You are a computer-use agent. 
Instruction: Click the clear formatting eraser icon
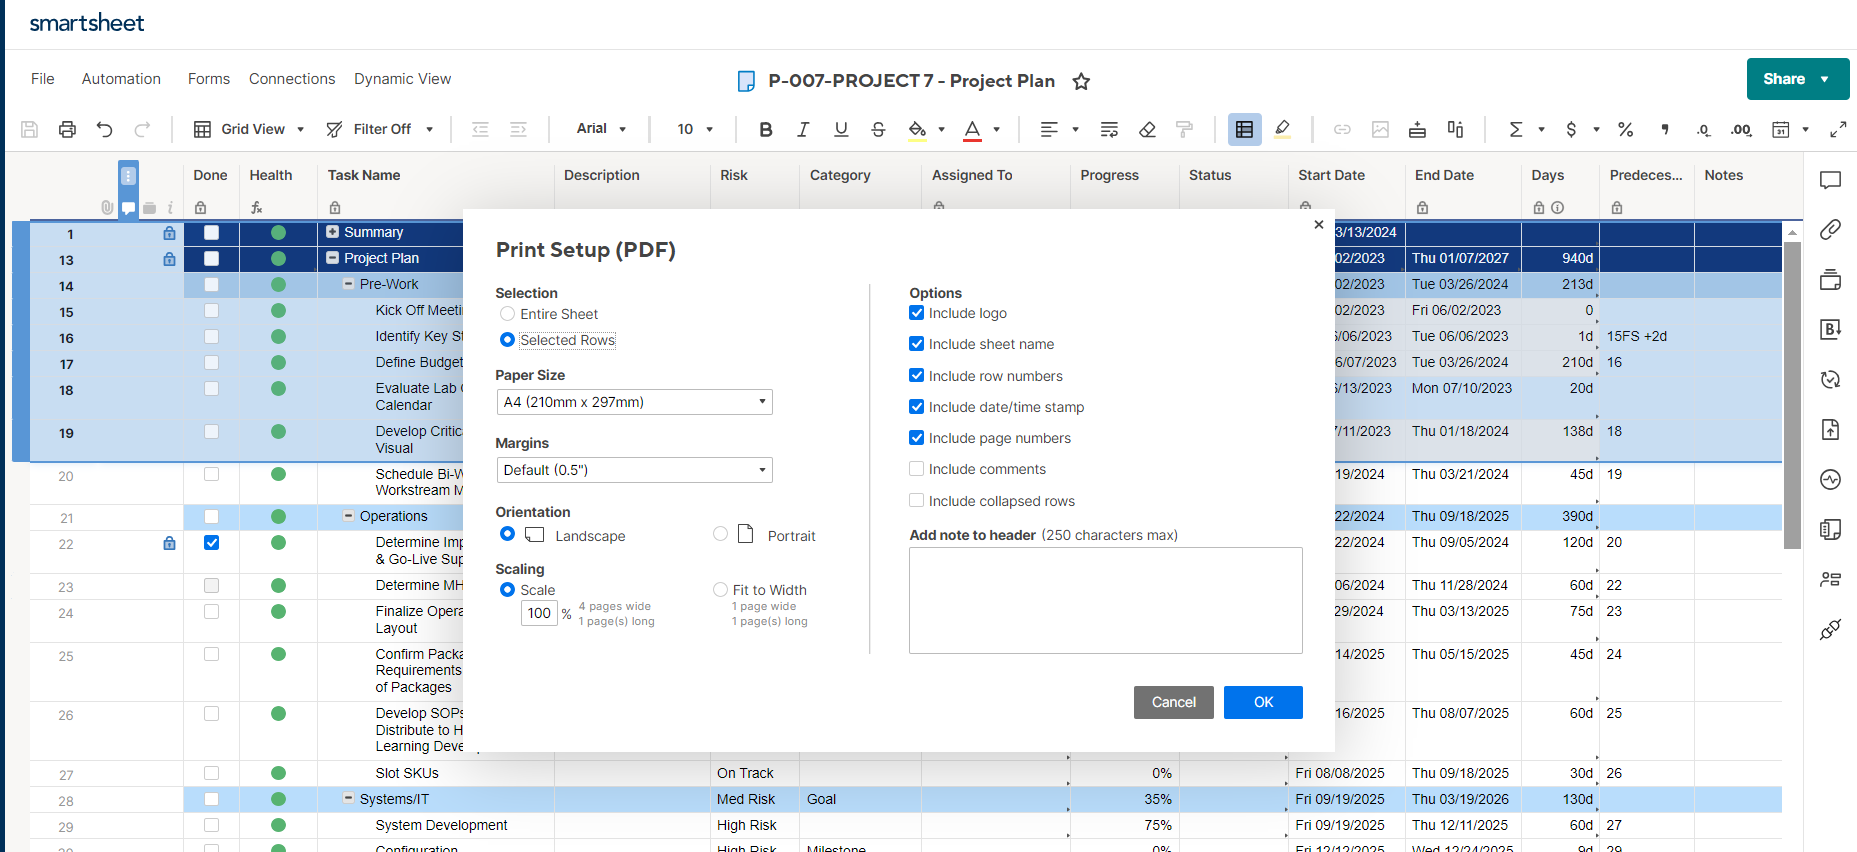(1147, 129)
